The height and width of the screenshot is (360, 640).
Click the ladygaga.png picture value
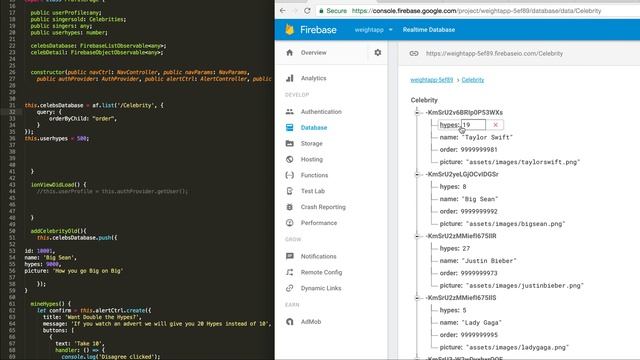pos(517,347)
